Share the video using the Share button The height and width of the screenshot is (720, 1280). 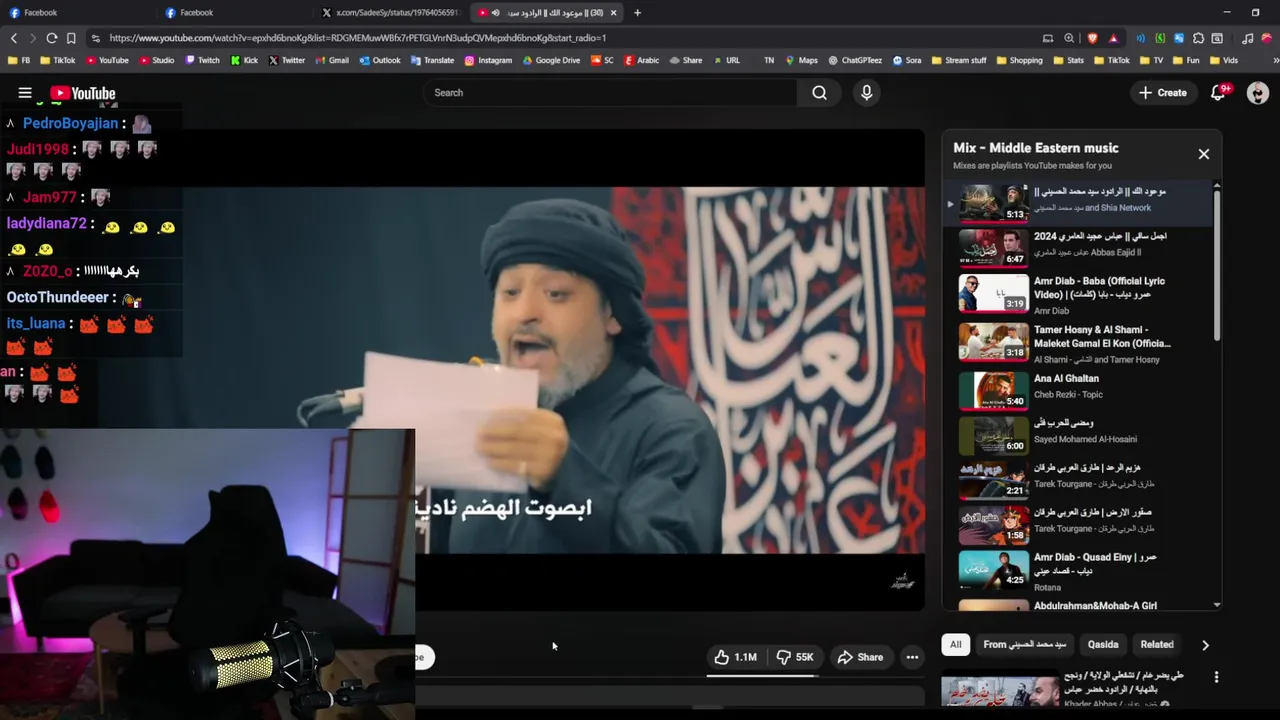pyautogui.click(x=860, y=657)
